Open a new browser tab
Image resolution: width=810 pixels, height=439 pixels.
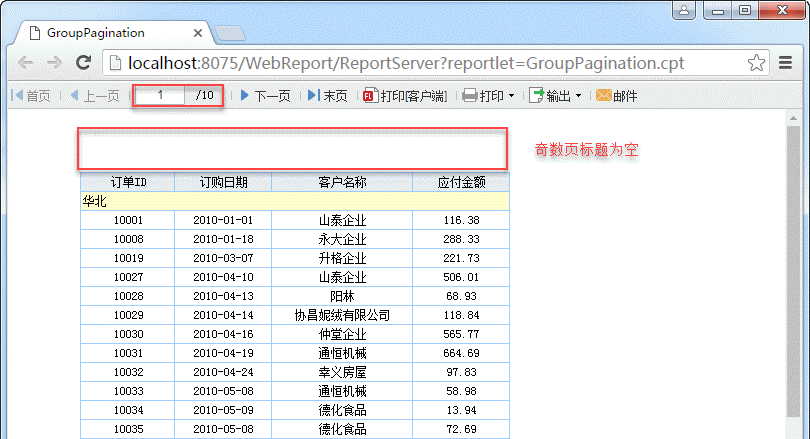(230, 34)
